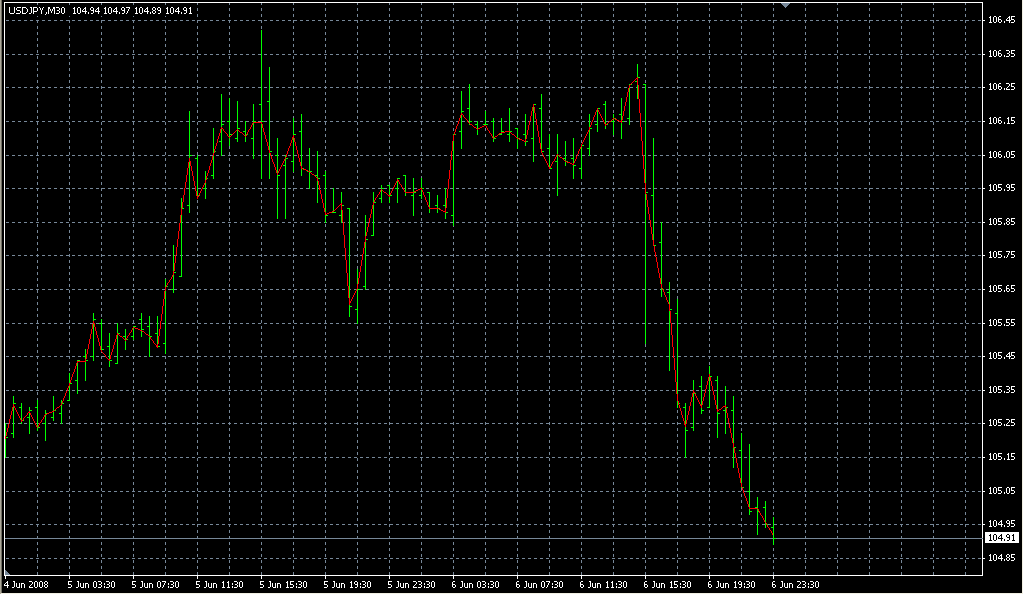
Task: Click the USDJPY,M30 chart title
Action: [x=36, y=10]
